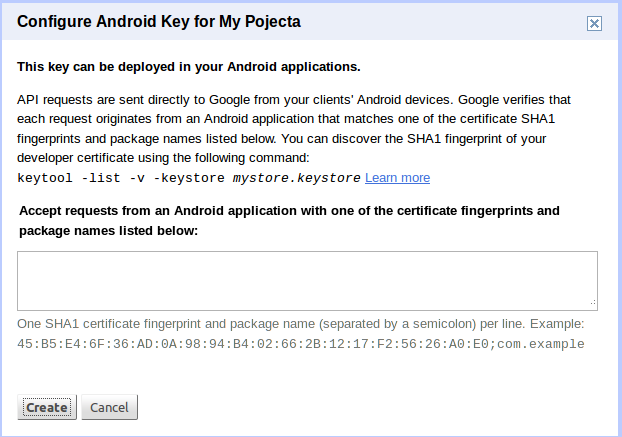Screen dimensions: 622x437
Task: Click the "package names listed below:" label line
Action: click(108, 231)
